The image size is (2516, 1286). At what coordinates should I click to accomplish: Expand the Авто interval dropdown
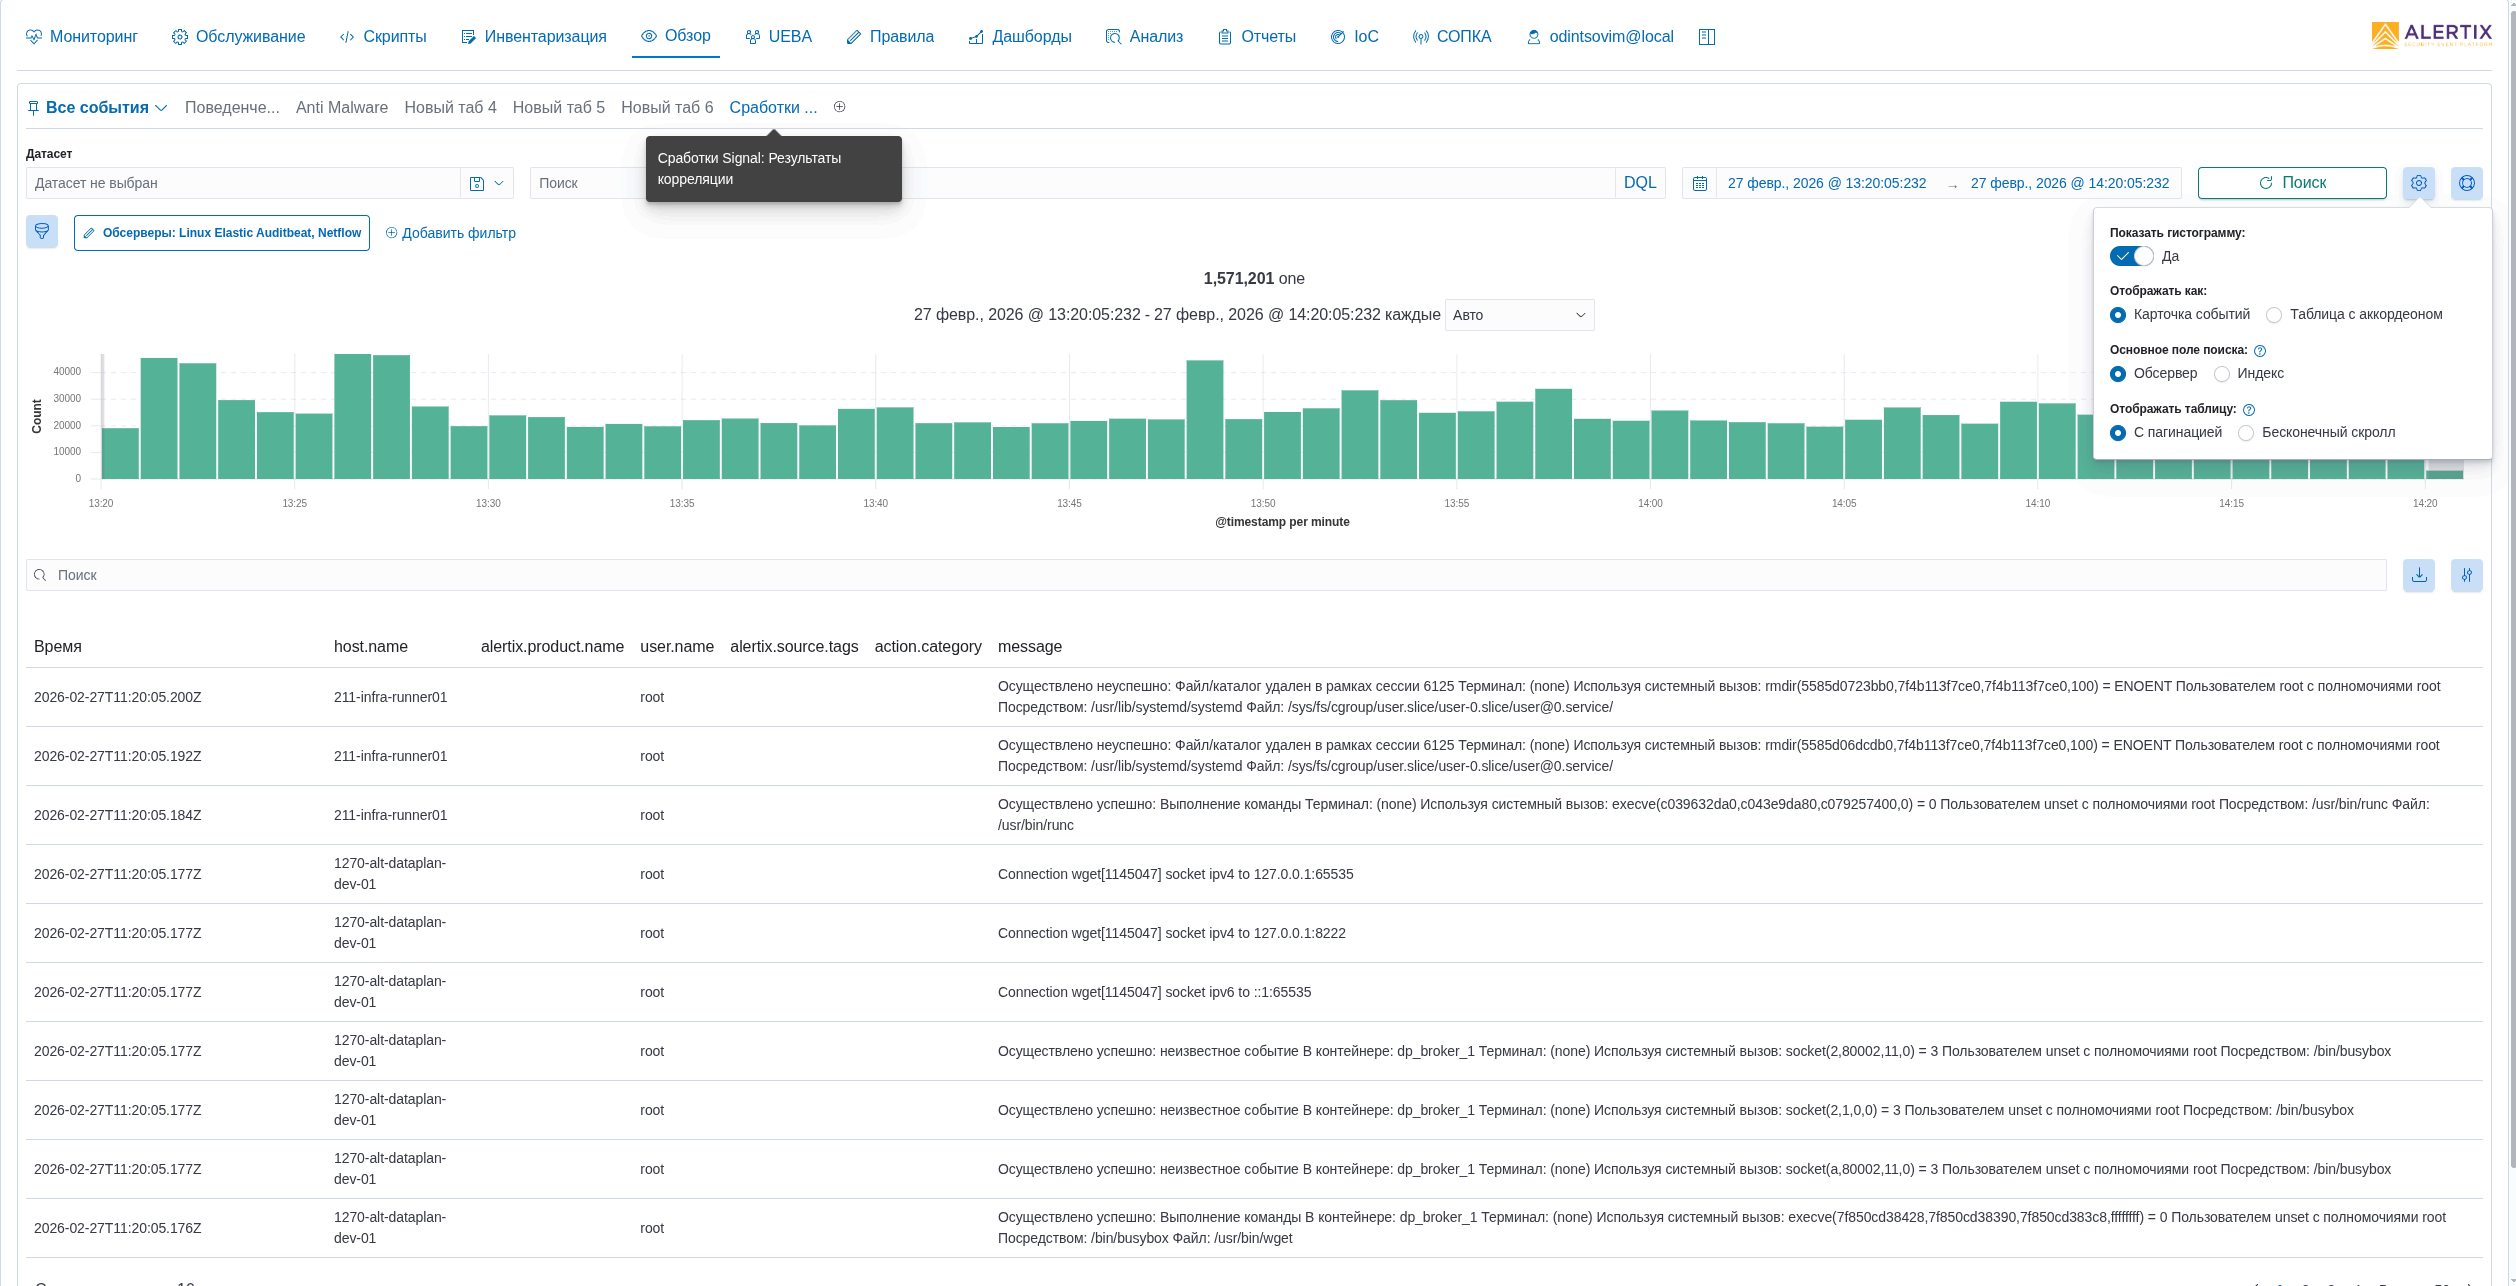coord(1518,315)
